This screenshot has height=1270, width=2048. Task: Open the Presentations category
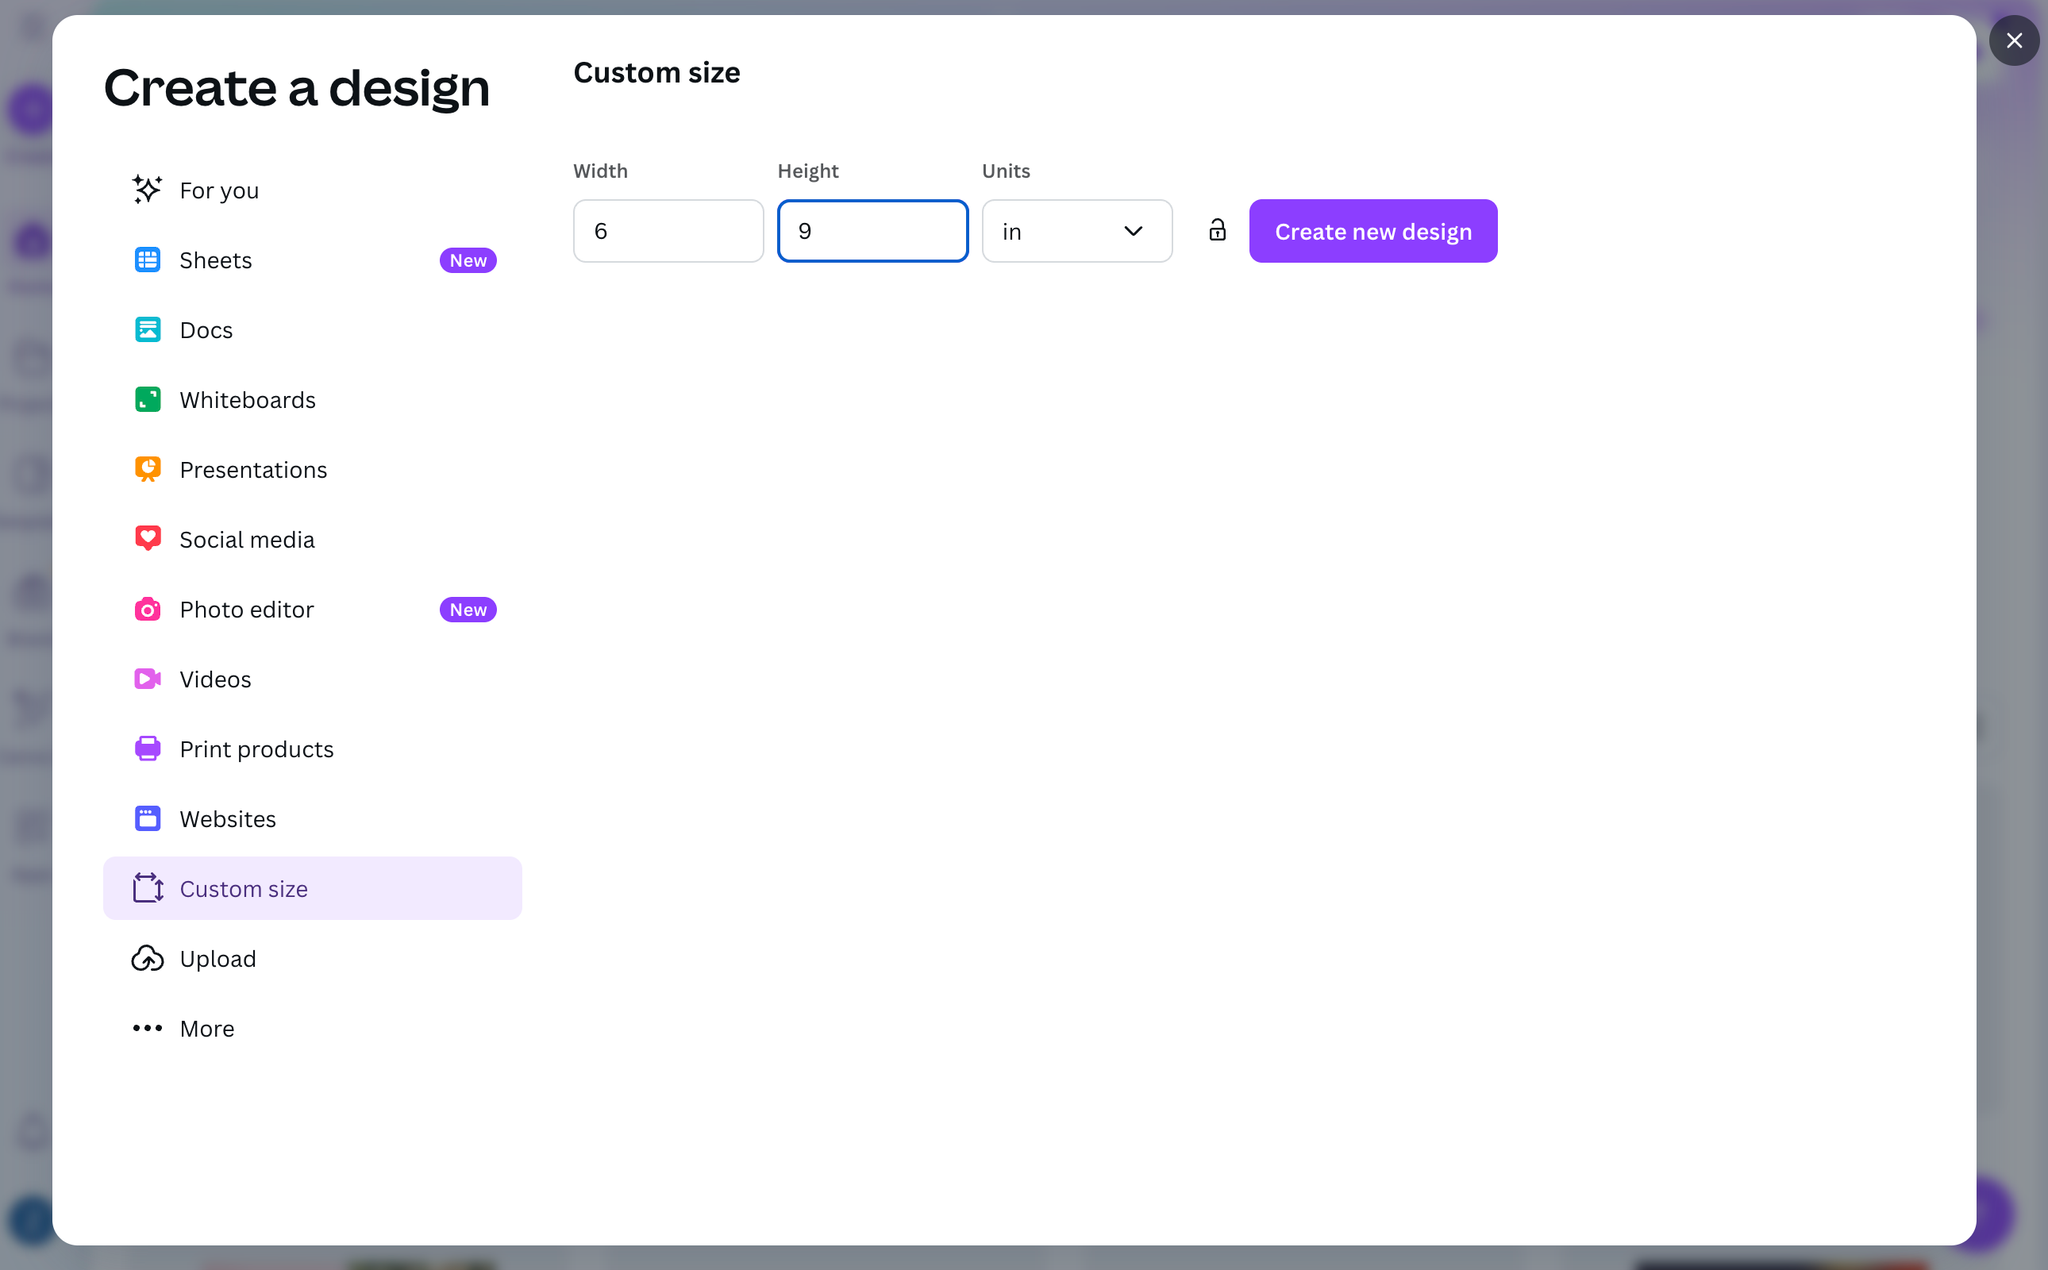(312, 470)
